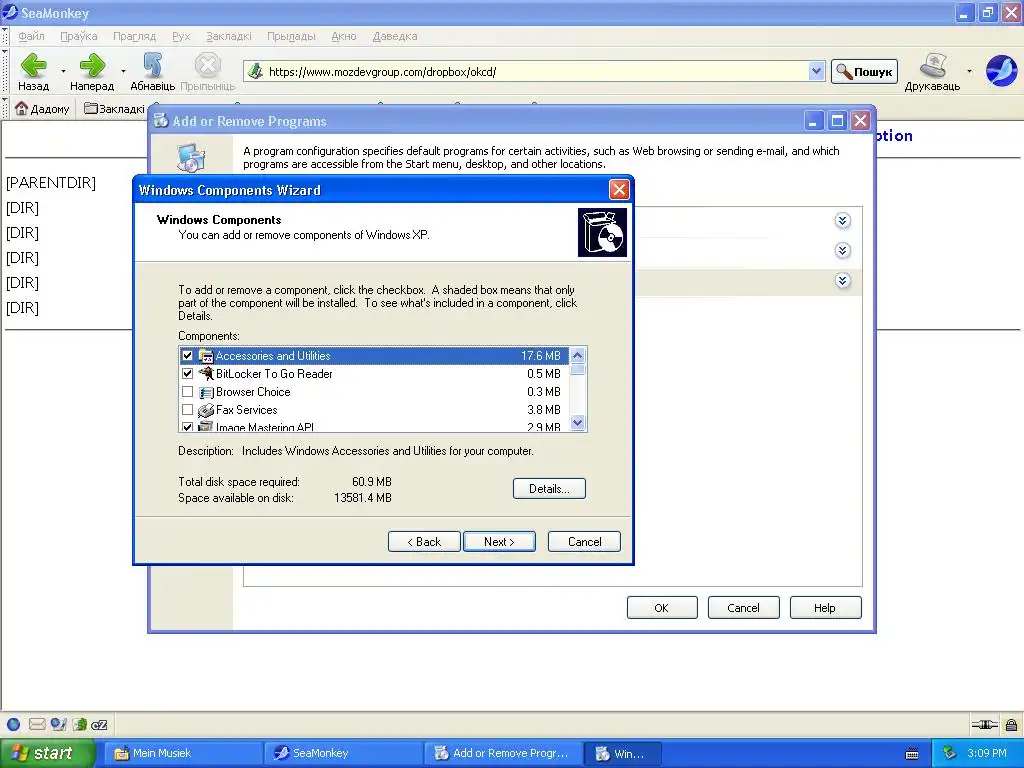Click the SeaMonkey throbber logo
This screenshot has height=768, width=1024.
[x=1000, y=71]
